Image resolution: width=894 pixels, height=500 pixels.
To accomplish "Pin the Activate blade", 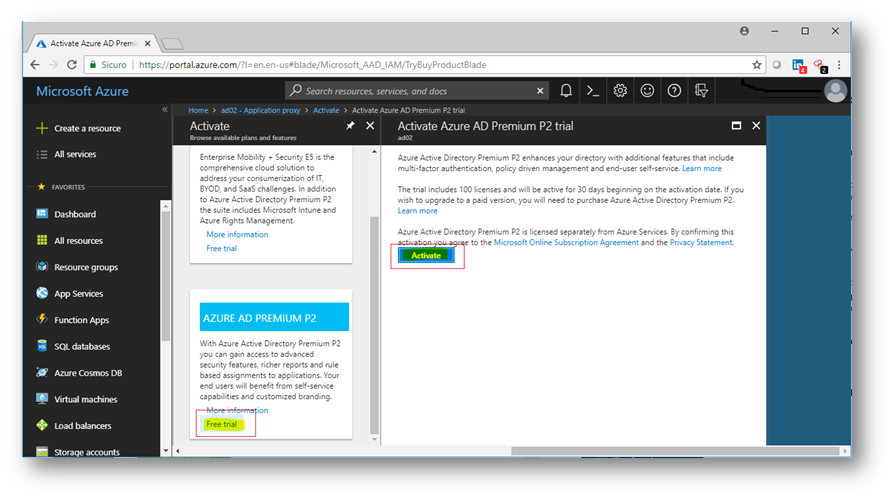I will 350,126.
